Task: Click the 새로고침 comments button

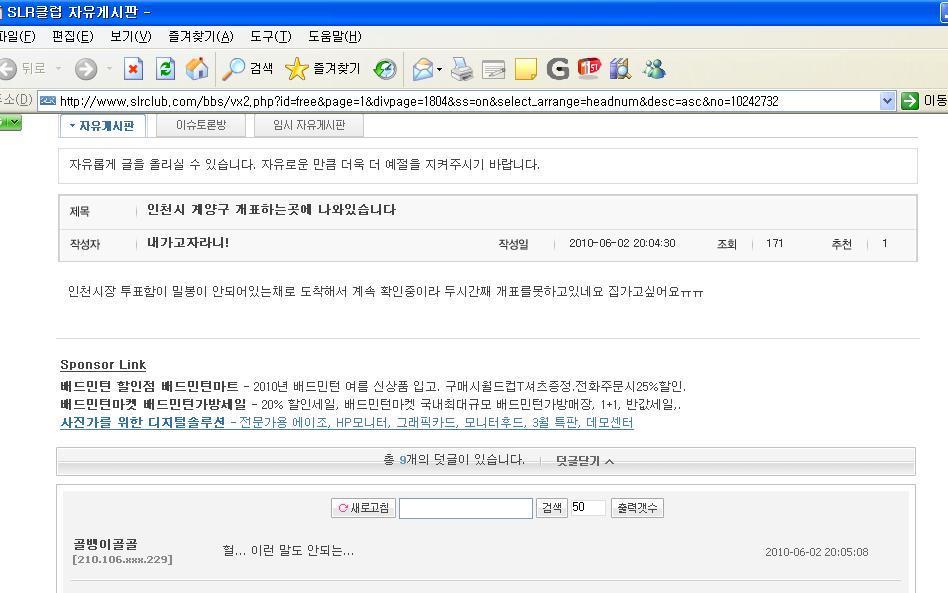Action: coord(363,508)
